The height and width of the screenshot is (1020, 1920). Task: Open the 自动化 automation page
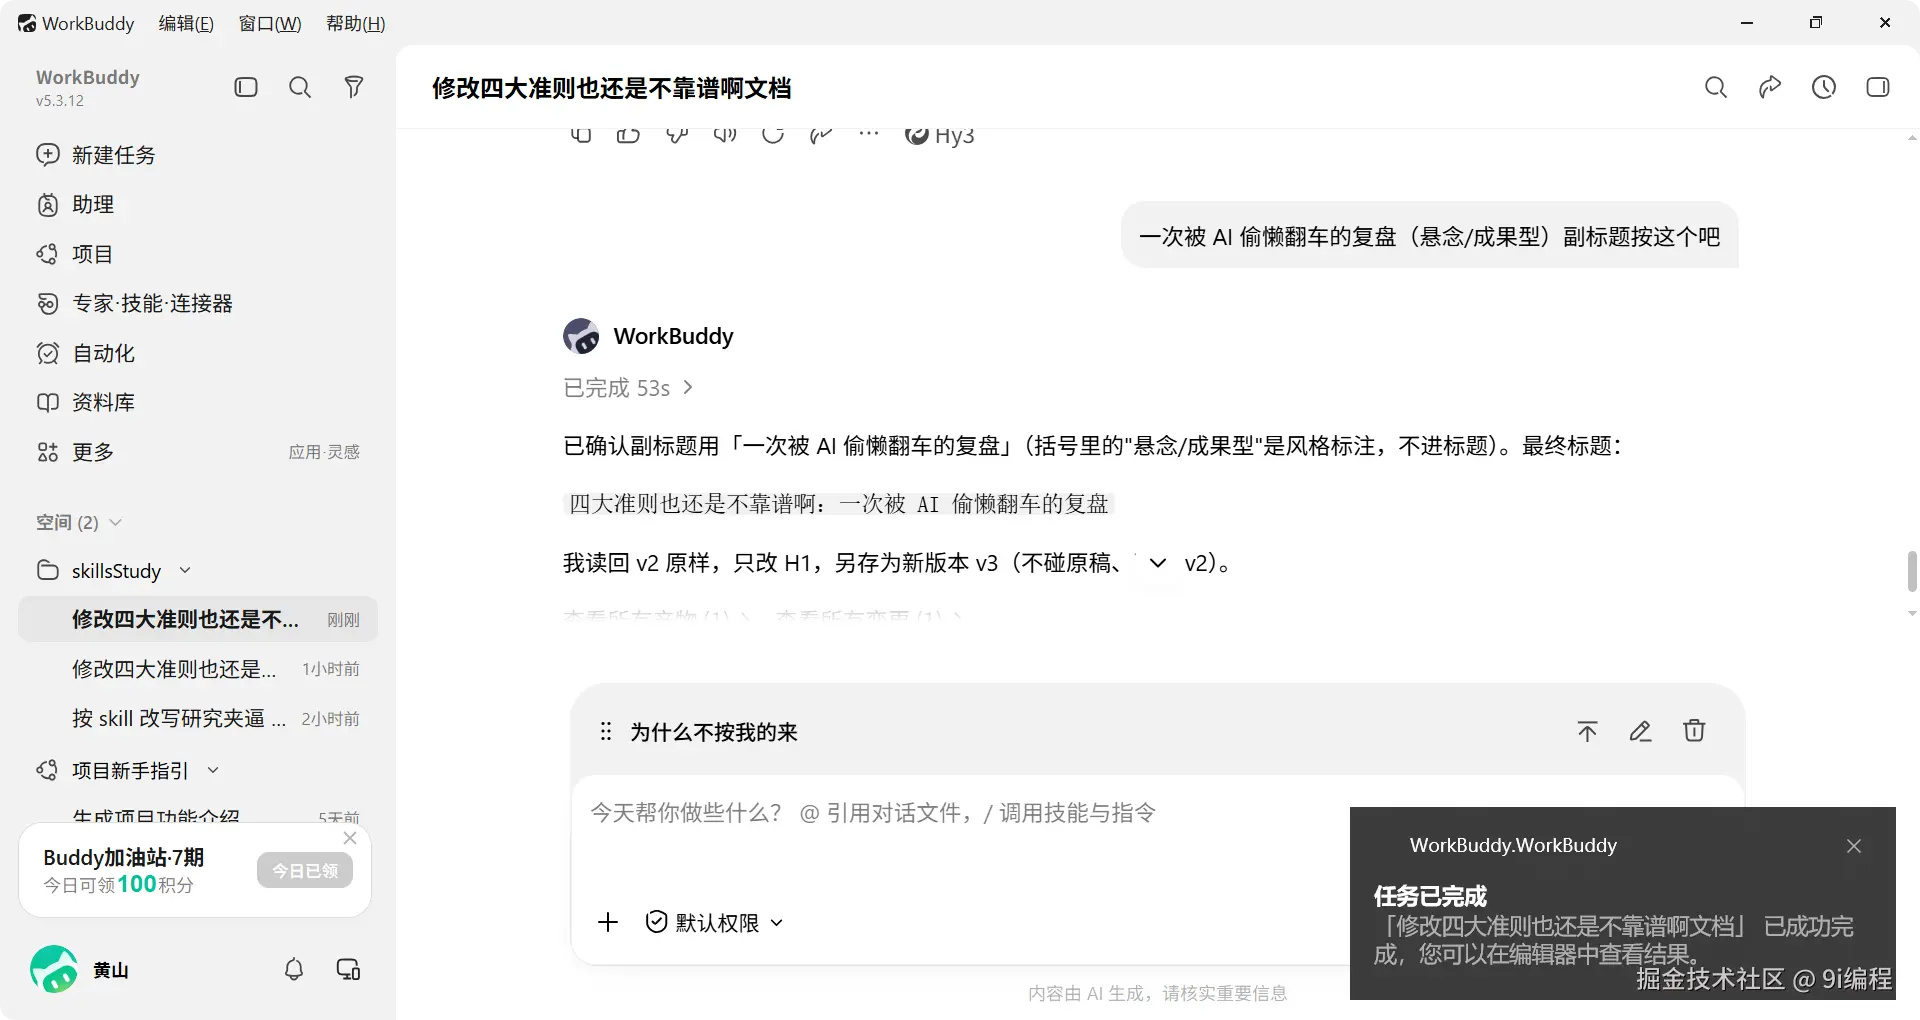click(197, 353)
